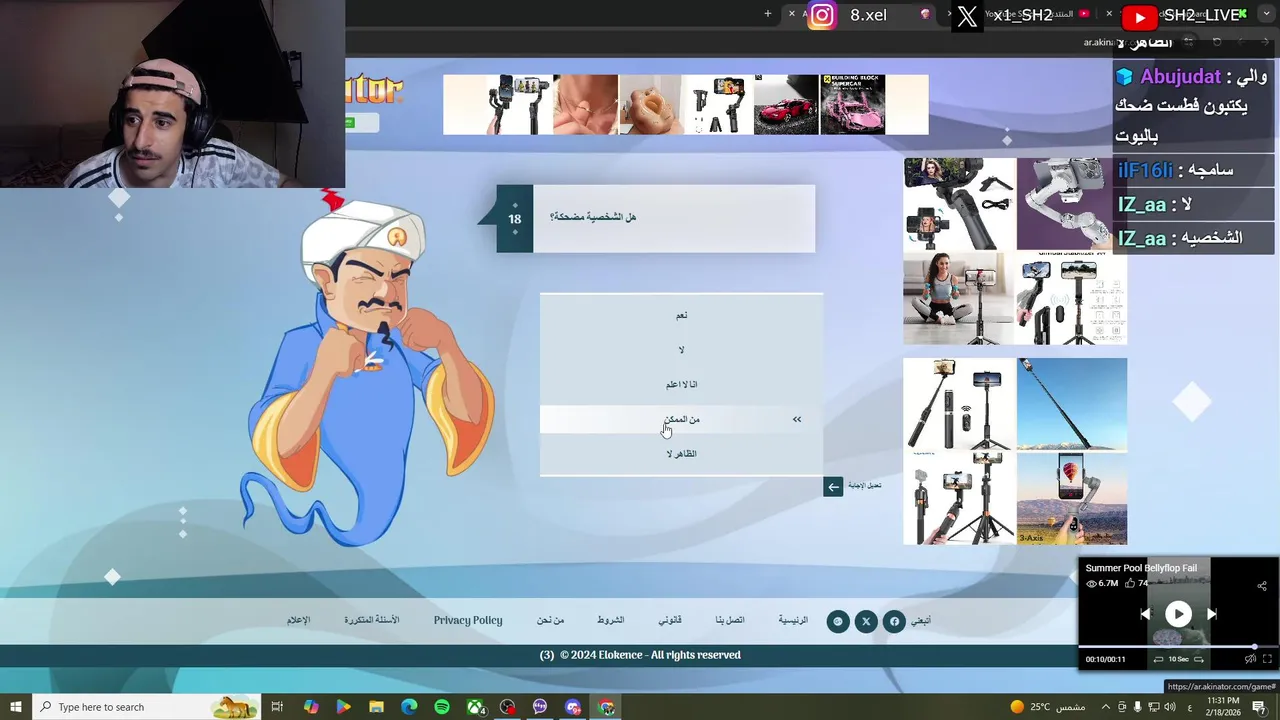Viewport: 1280px width, 720px height.
Task: Open Spotify from the taskbar
Action: (x=442, y=707)
